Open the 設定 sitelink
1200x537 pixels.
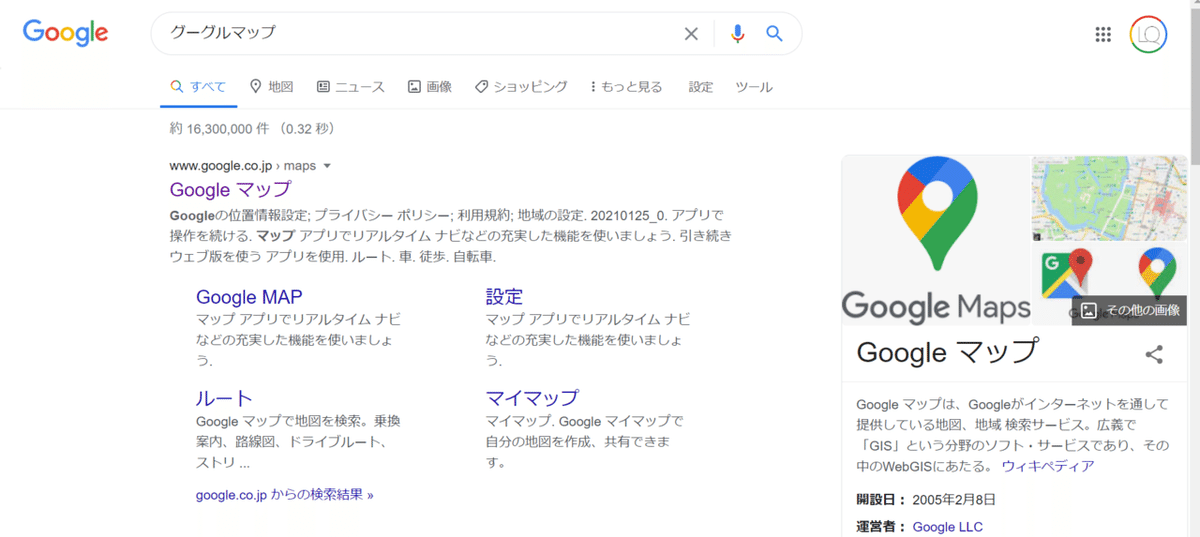504,297
